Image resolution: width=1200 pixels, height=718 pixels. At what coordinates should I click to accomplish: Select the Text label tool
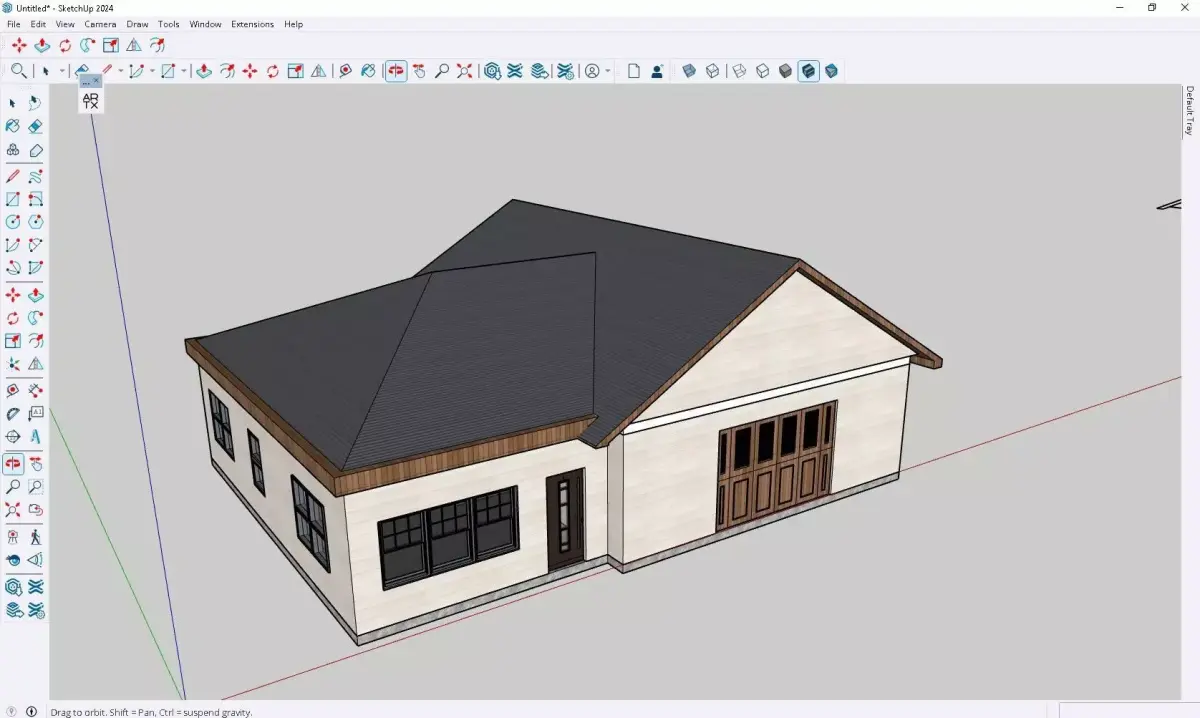35,413
